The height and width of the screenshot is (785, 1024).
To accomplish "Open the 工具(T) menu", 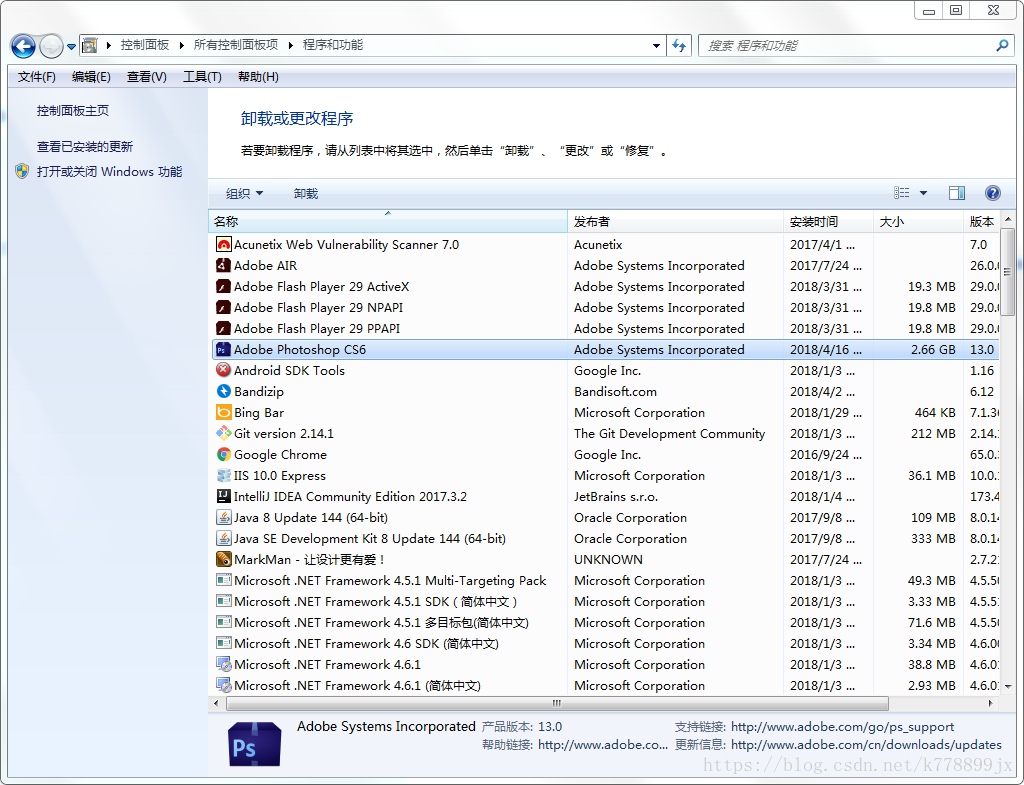I will click(x=202, y=77).
